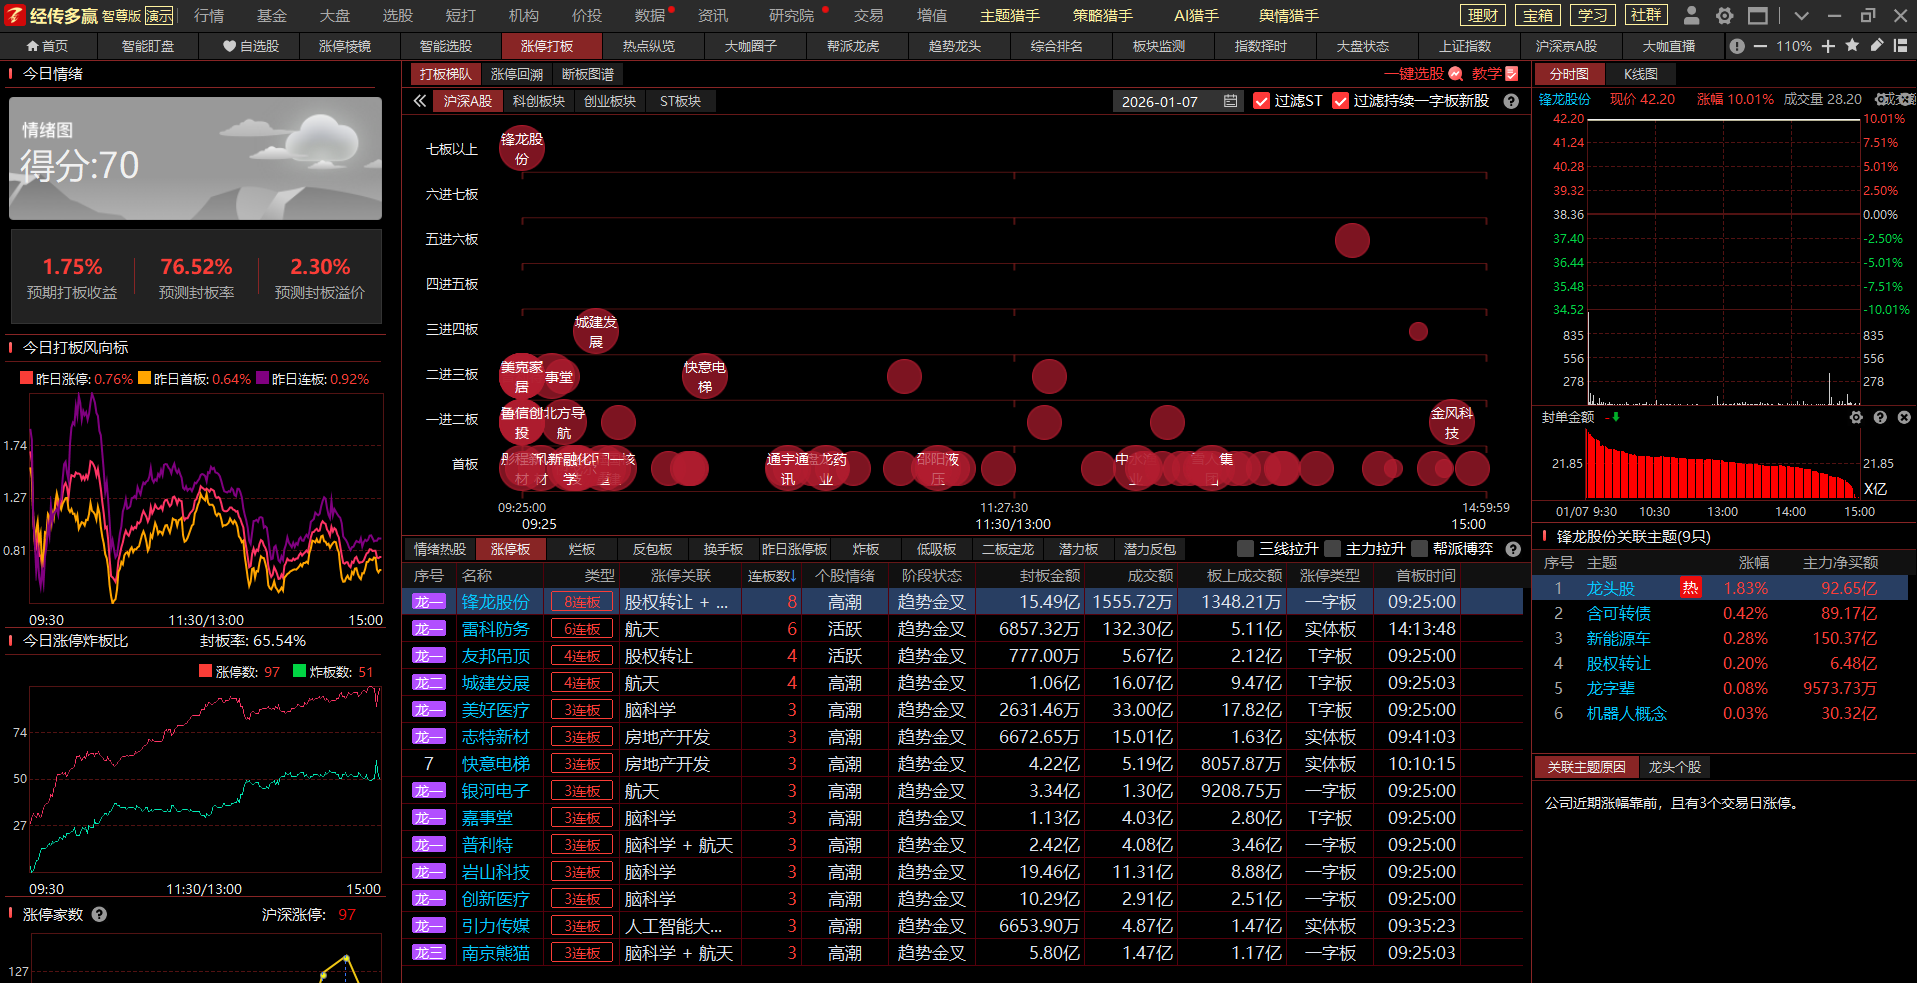Image resolution: width=1917 pixels, height=983 pixels.
Task: Click the pencil edit icon in toolbar
Action: 1876,46
